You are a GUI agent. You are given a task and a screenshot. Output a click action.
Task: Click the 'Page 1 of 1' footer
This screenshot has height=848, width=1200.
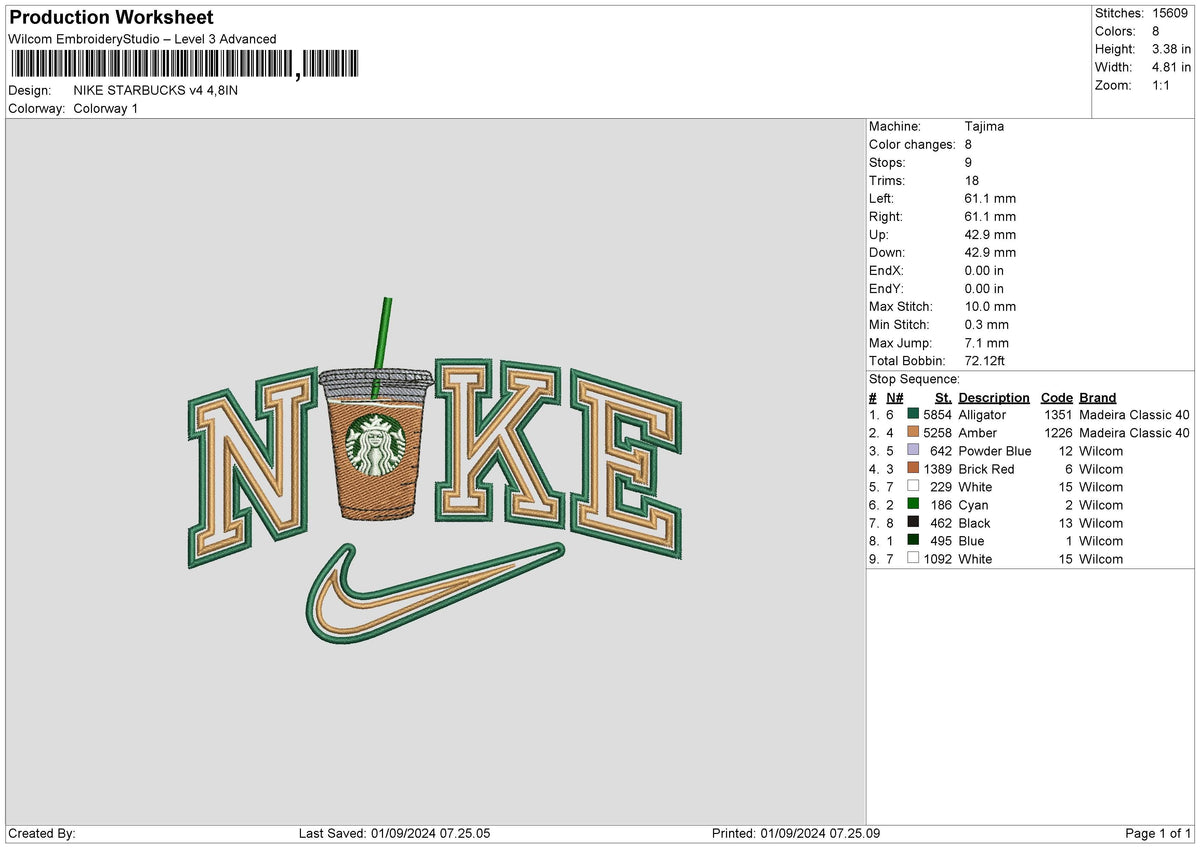[1158, 833]
